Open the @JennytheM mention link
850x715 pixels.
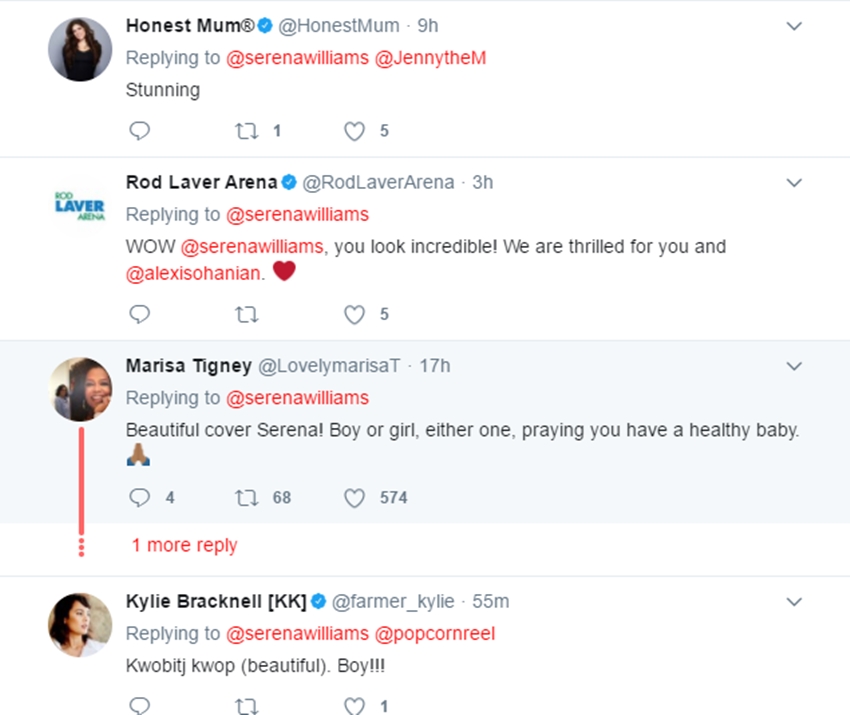(430, 58)
